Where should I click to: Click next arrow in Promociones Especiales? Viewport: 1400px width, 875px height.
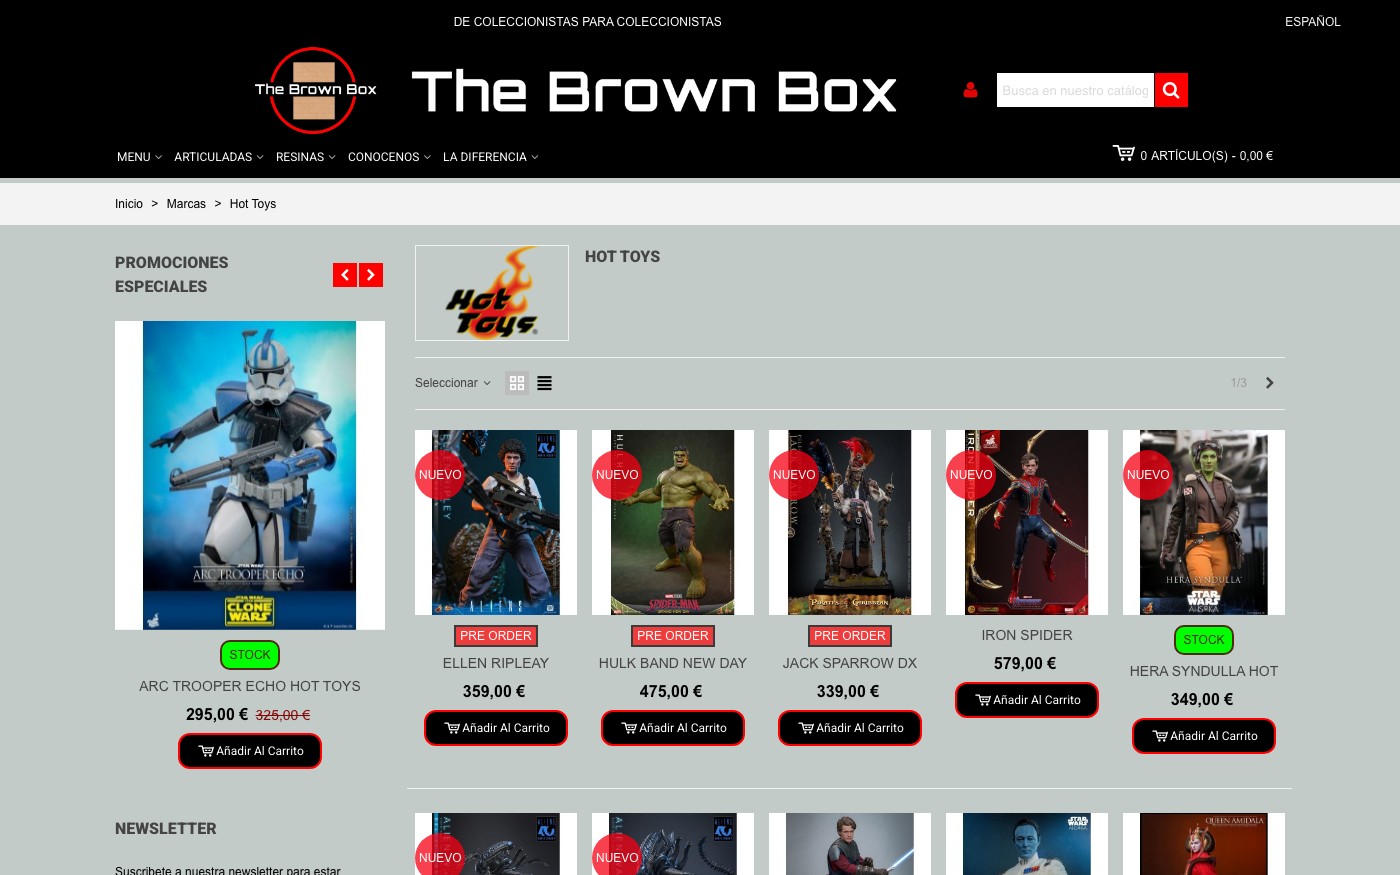(371, 275)
